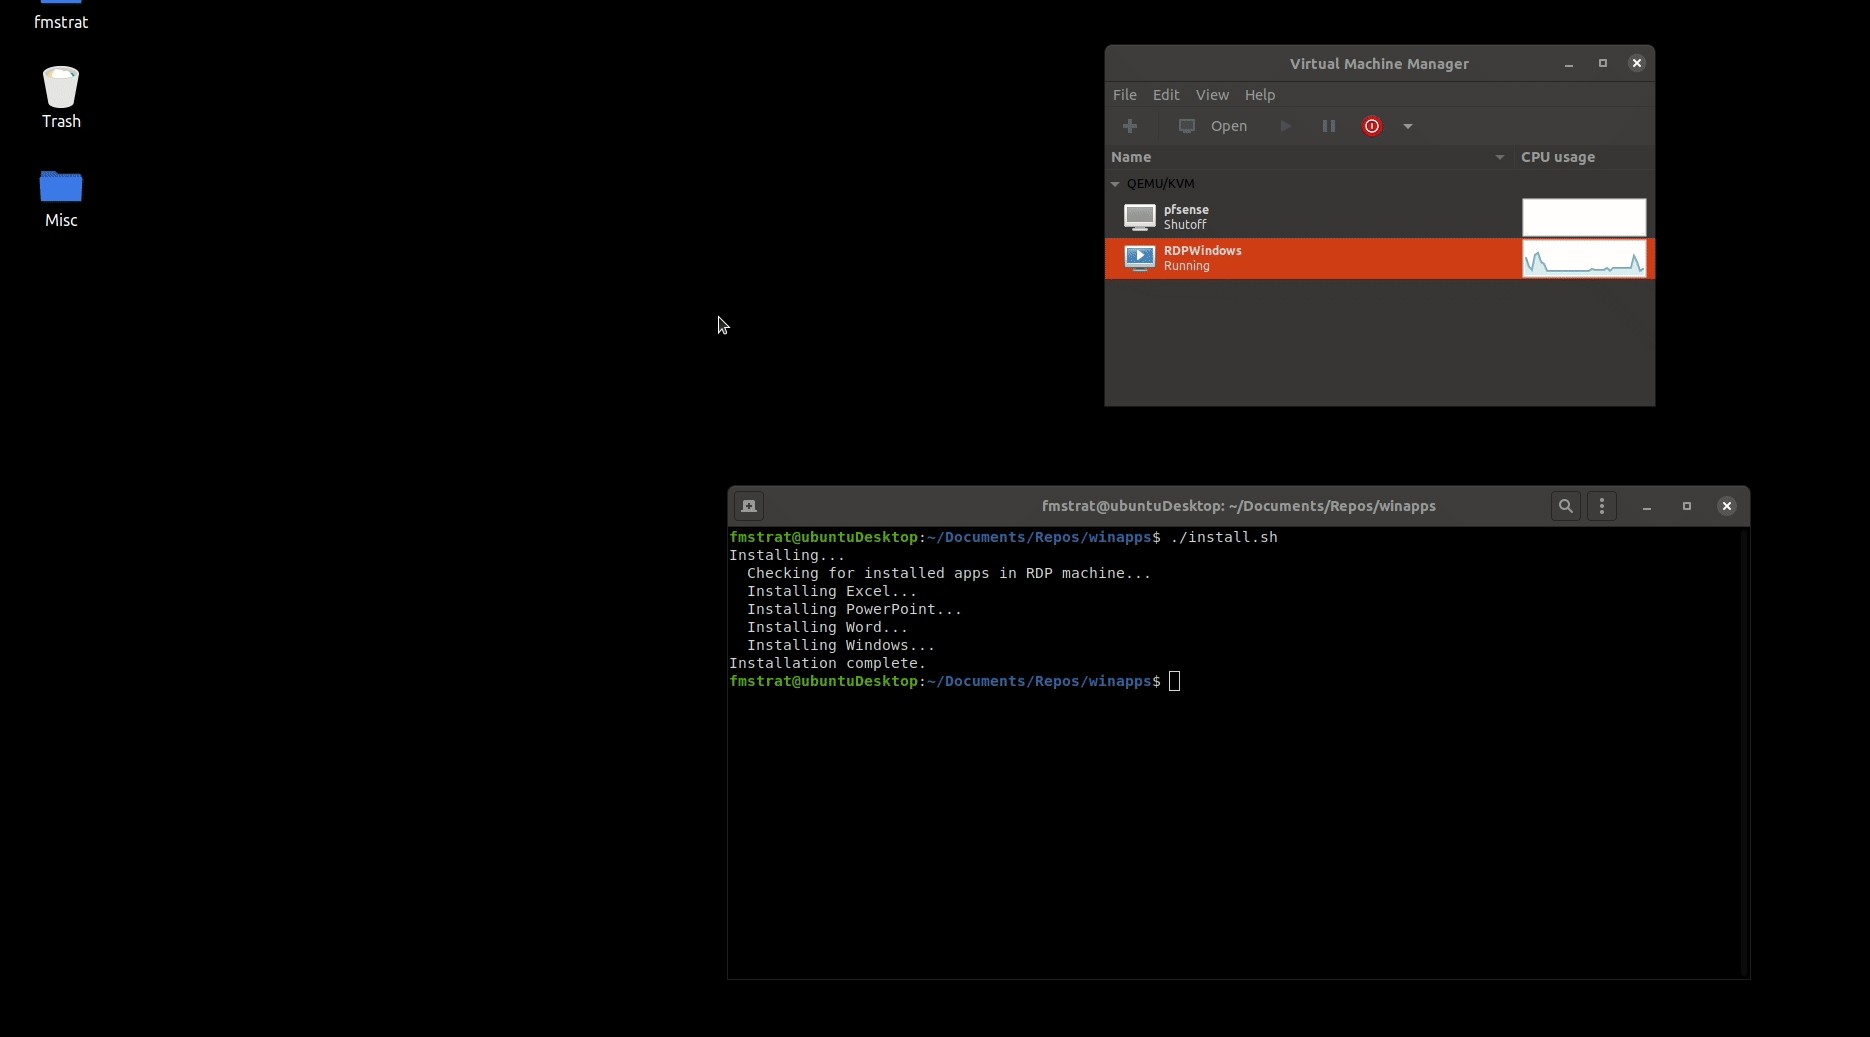Viewport: 1870px width, 1037px height.
Task: Open the File menu
Action: [x=1124, y=95]
